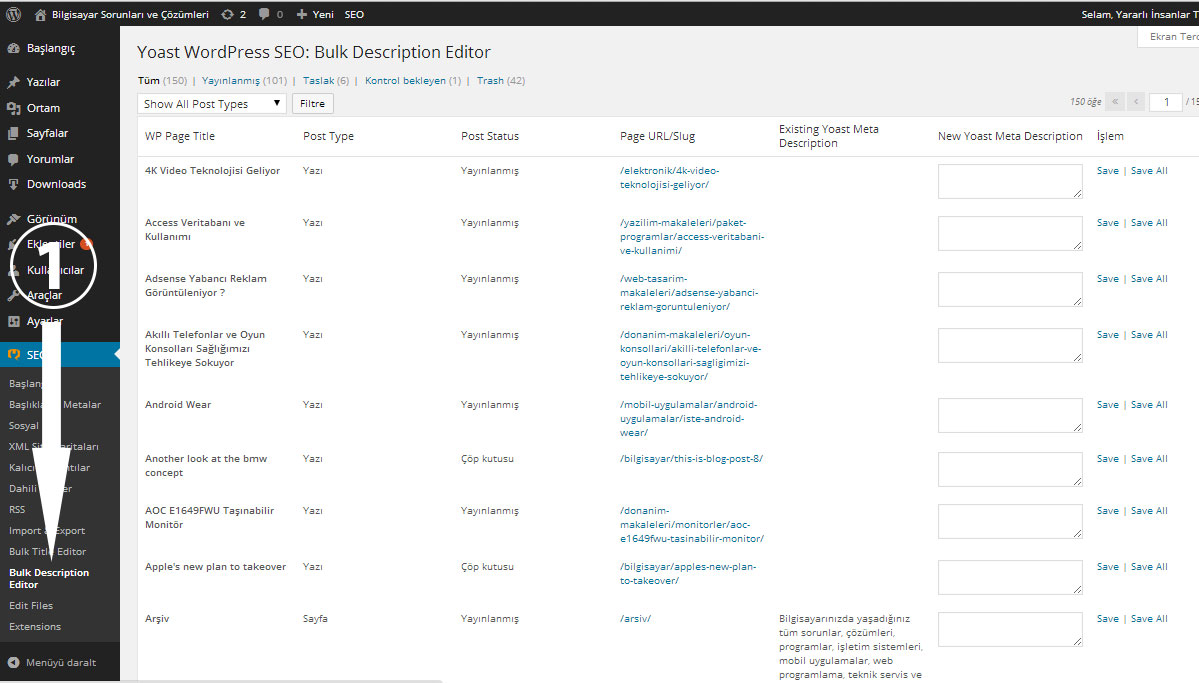
Task: Click the Post Type column header
Action: click(328, 136)
